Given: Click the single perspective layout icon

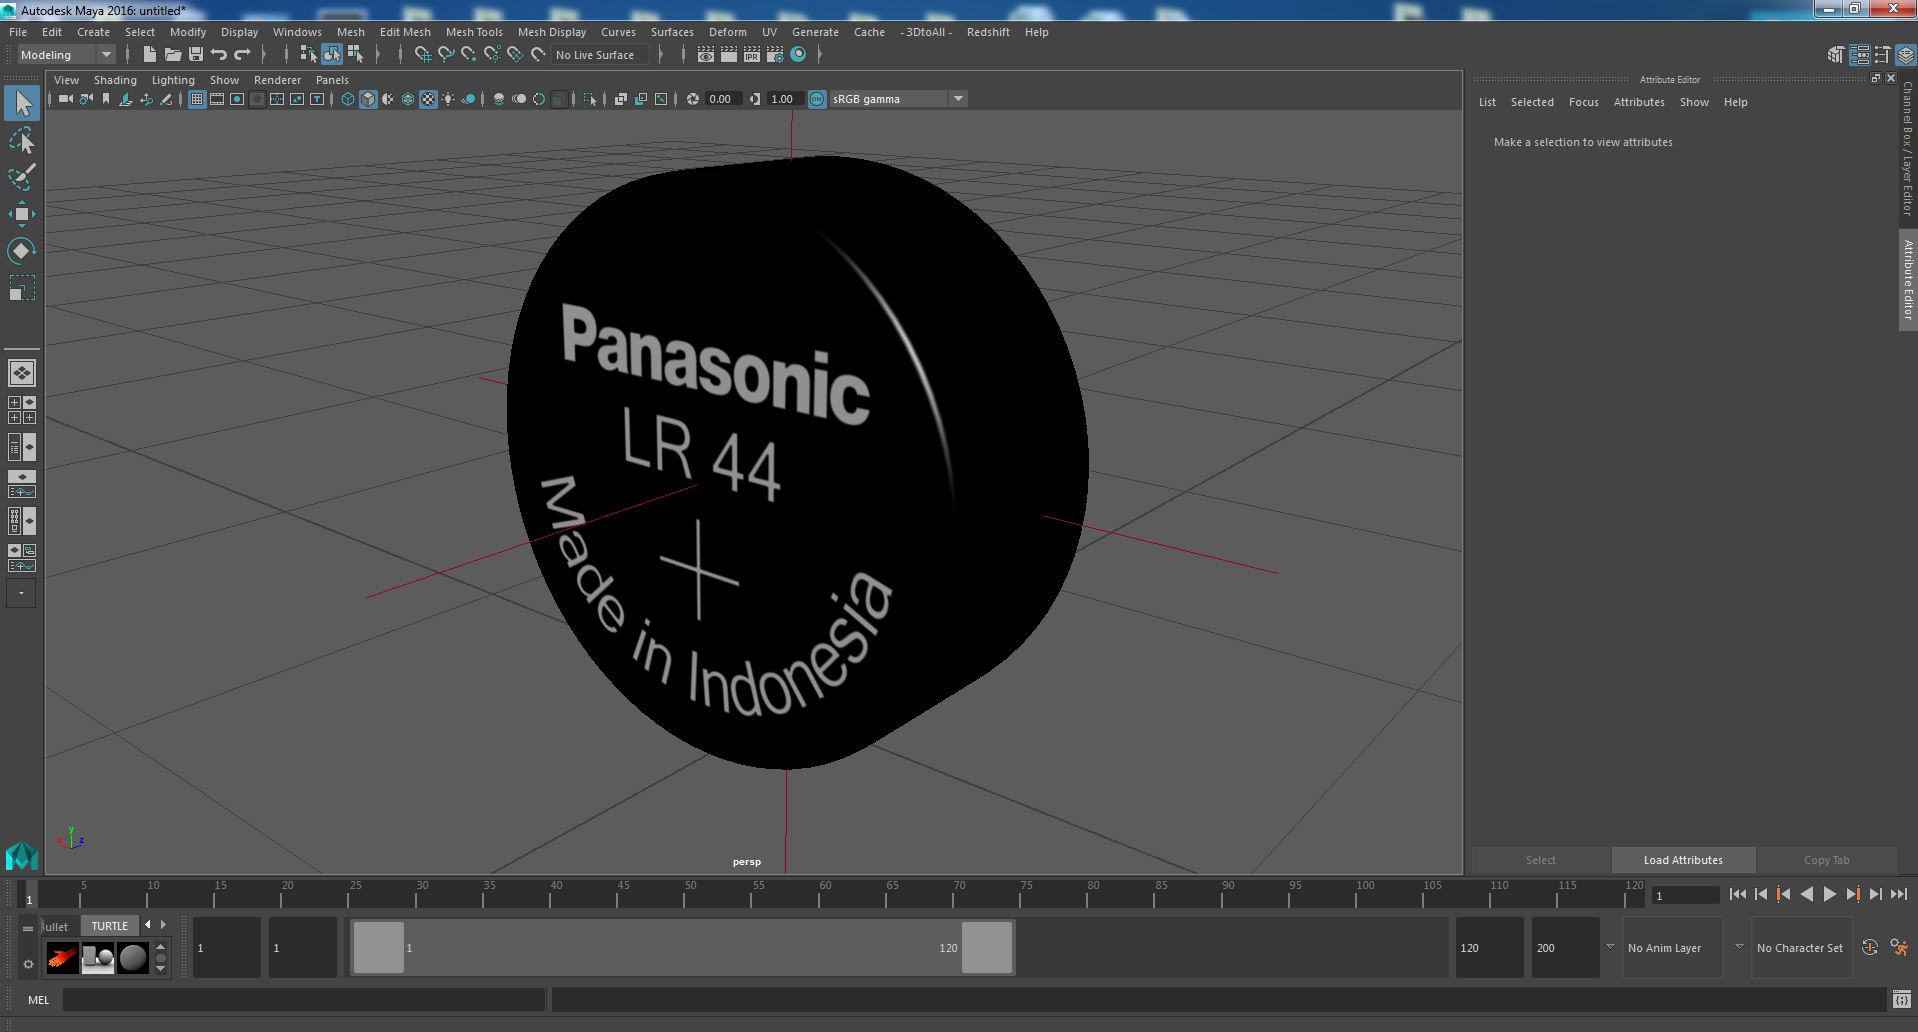Looking at the screenshot, I should (22, 373).
